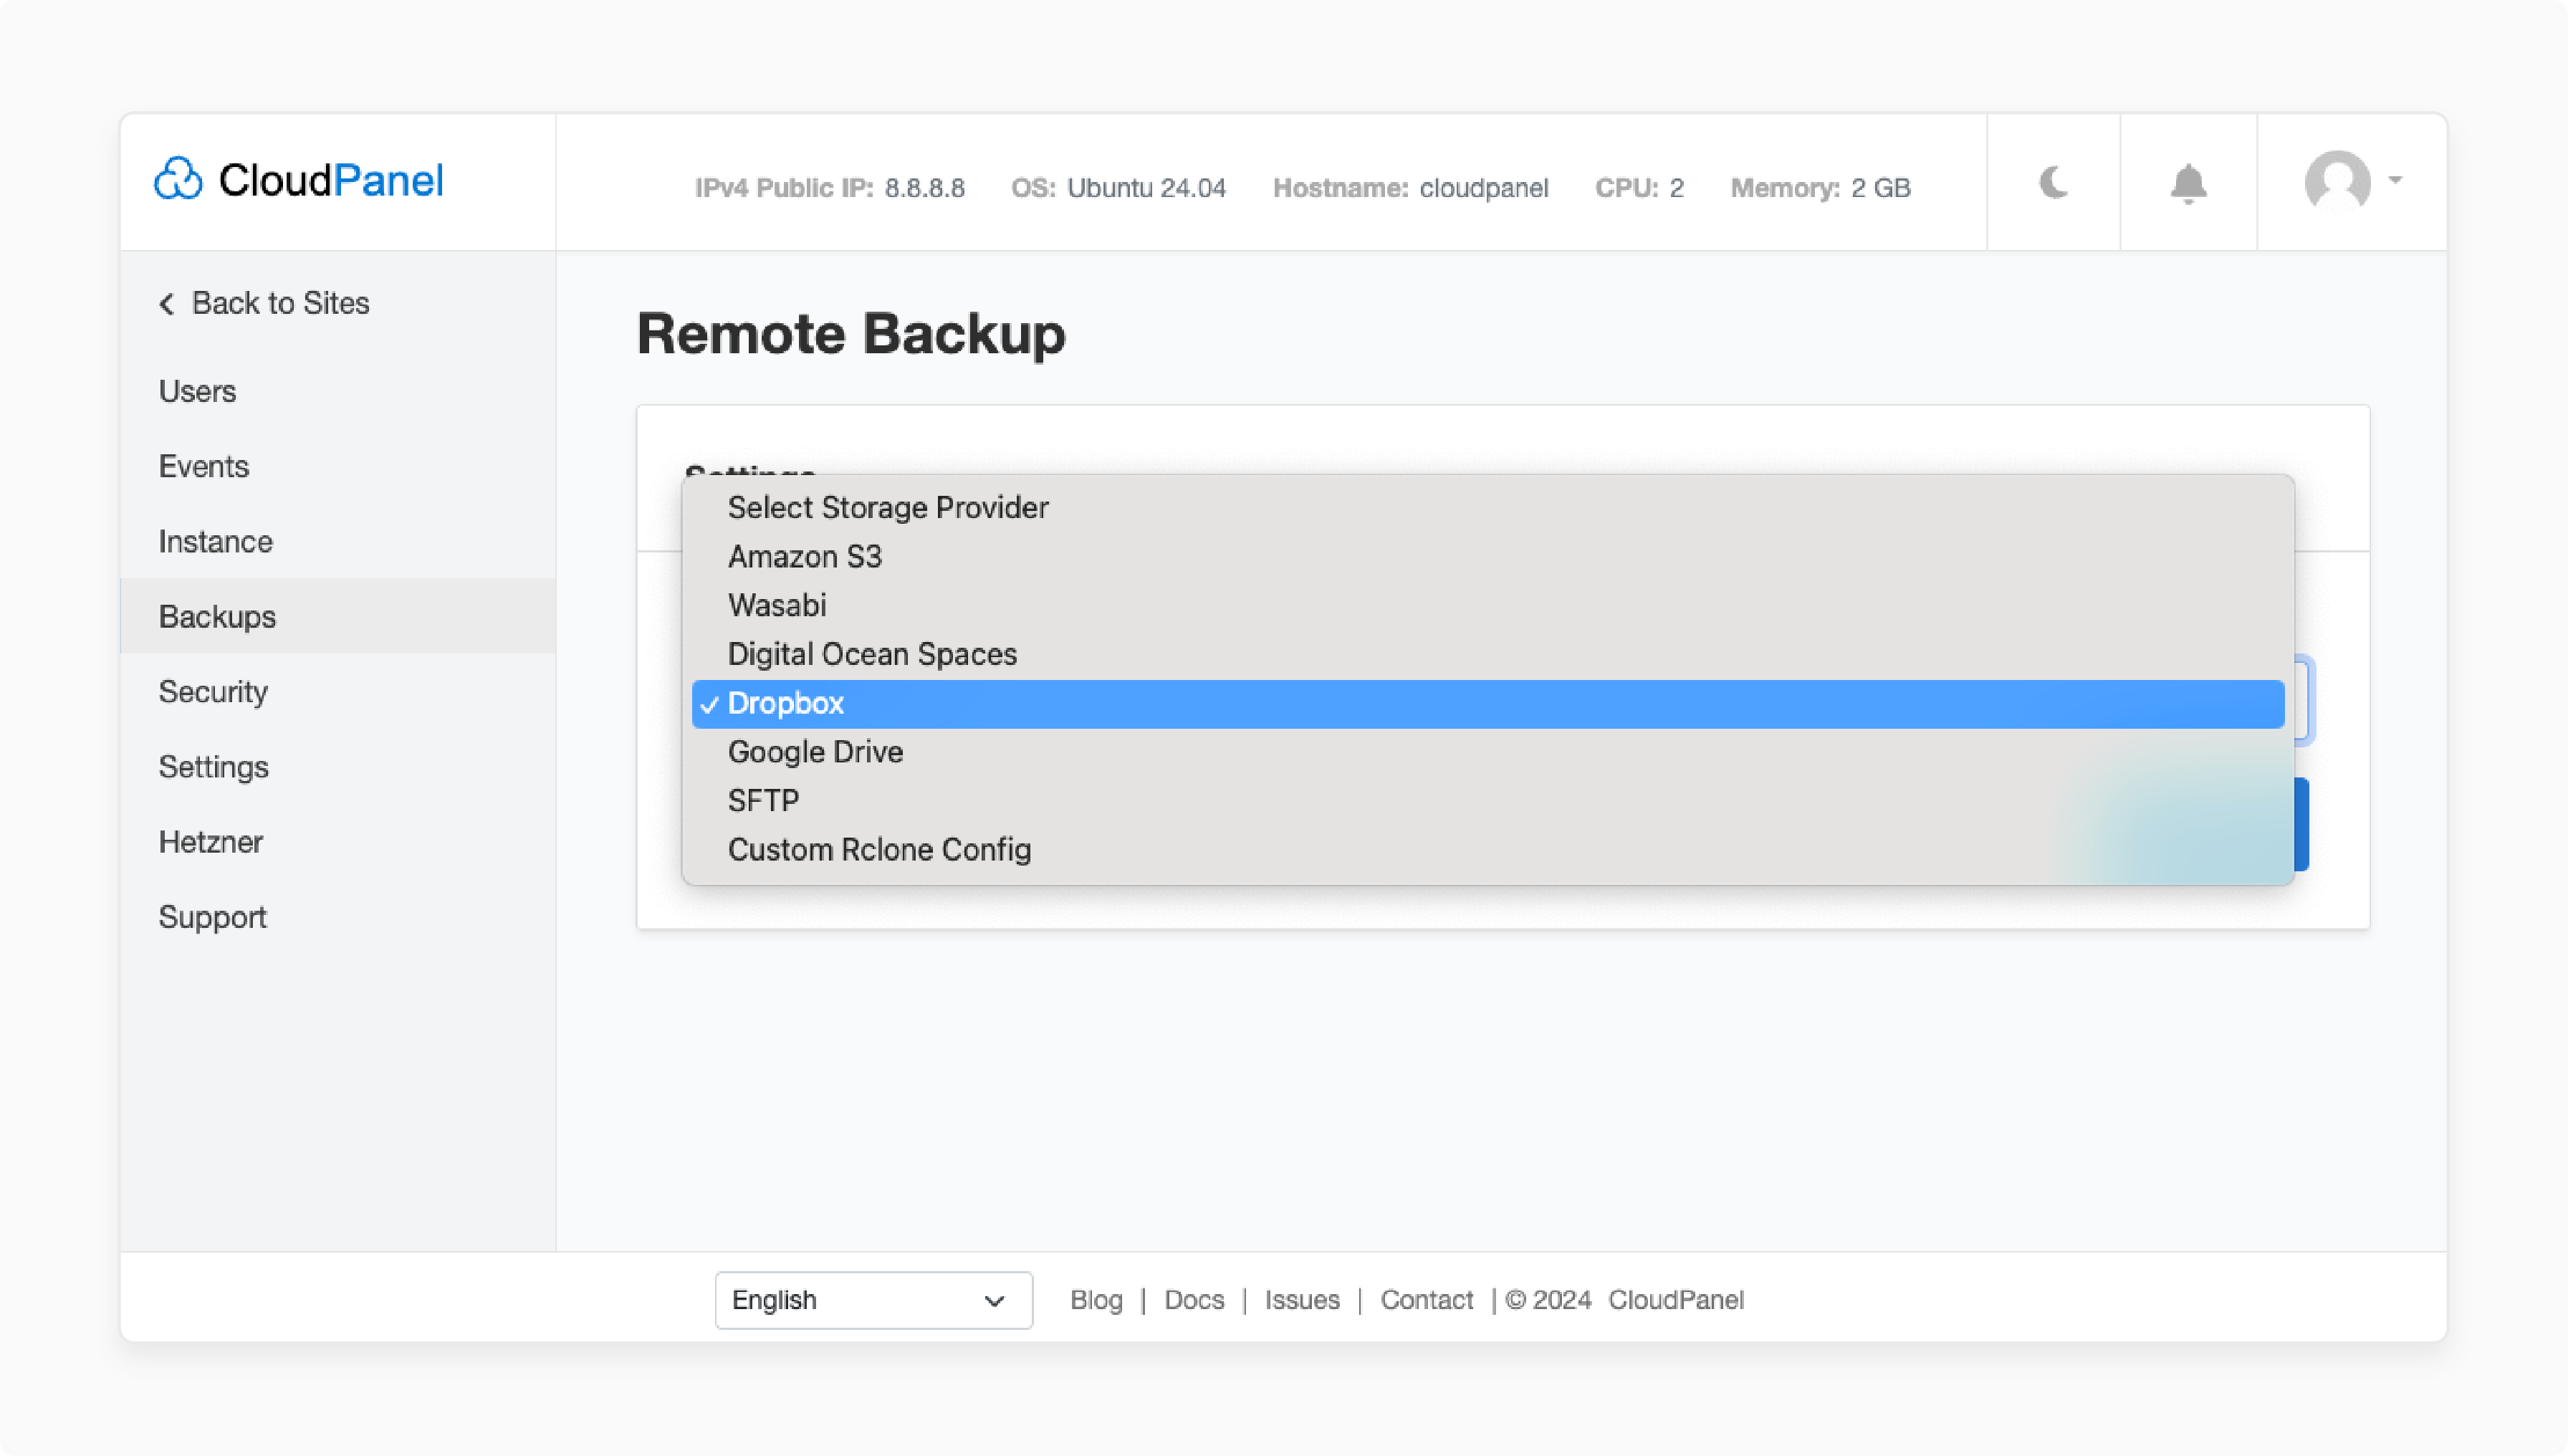Open Hetzner in the sidebar
Viewport: 2568px width, 1456px height.
tap(338, 841)
